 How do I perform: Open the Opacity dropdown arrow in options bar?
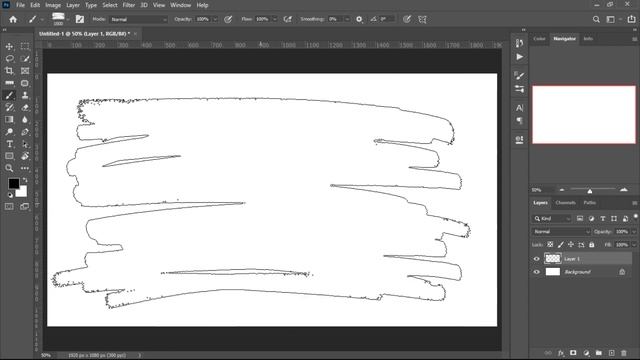[x=215, y=19]
